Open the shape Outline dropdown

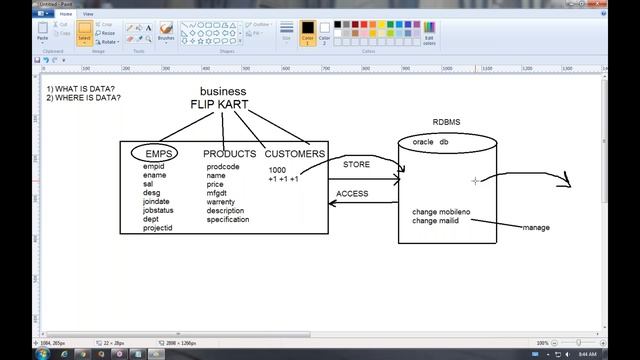coord(259,24)
